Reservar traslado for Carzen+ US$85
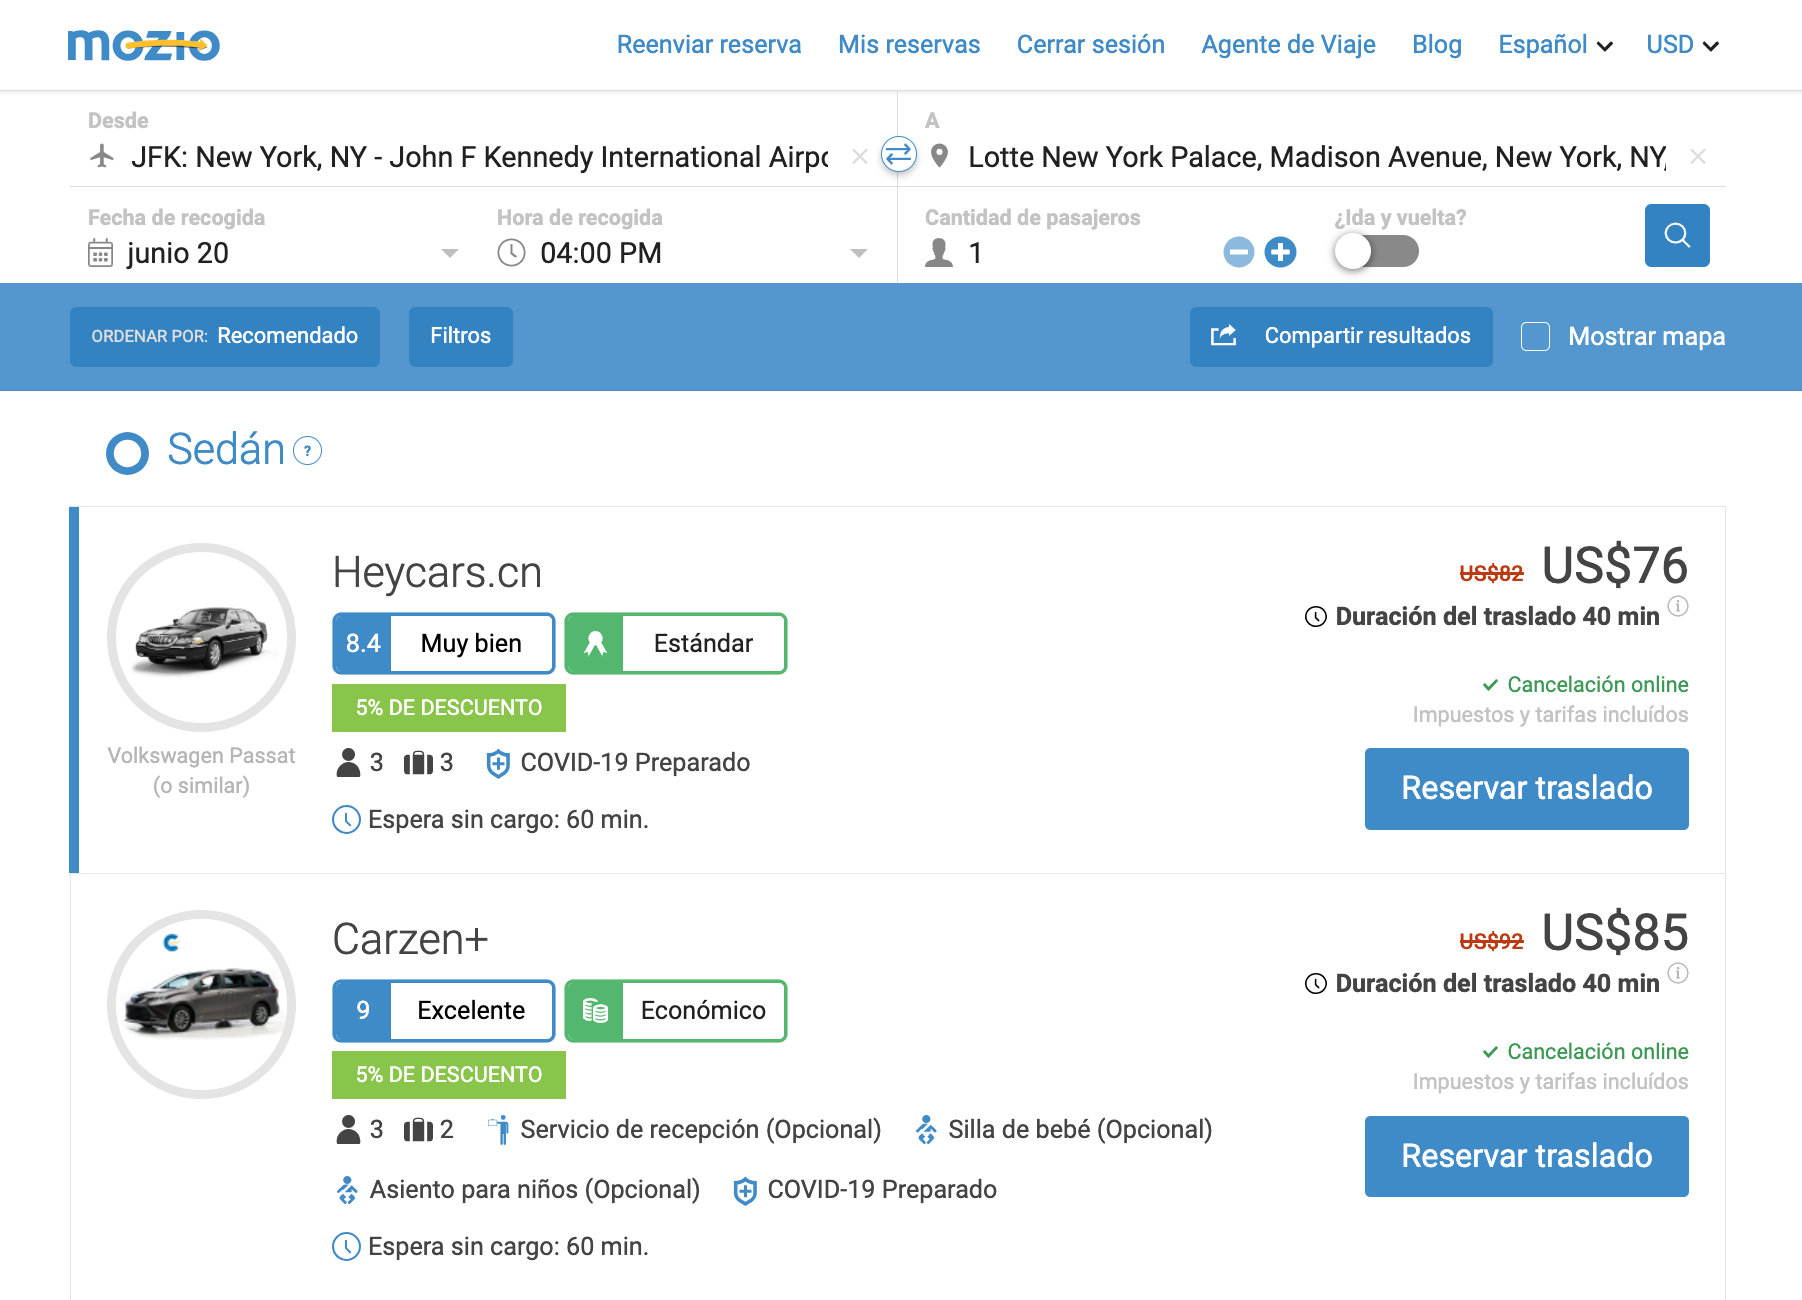This screenshot has width=1802, height=1300. coord(1526,1156)
